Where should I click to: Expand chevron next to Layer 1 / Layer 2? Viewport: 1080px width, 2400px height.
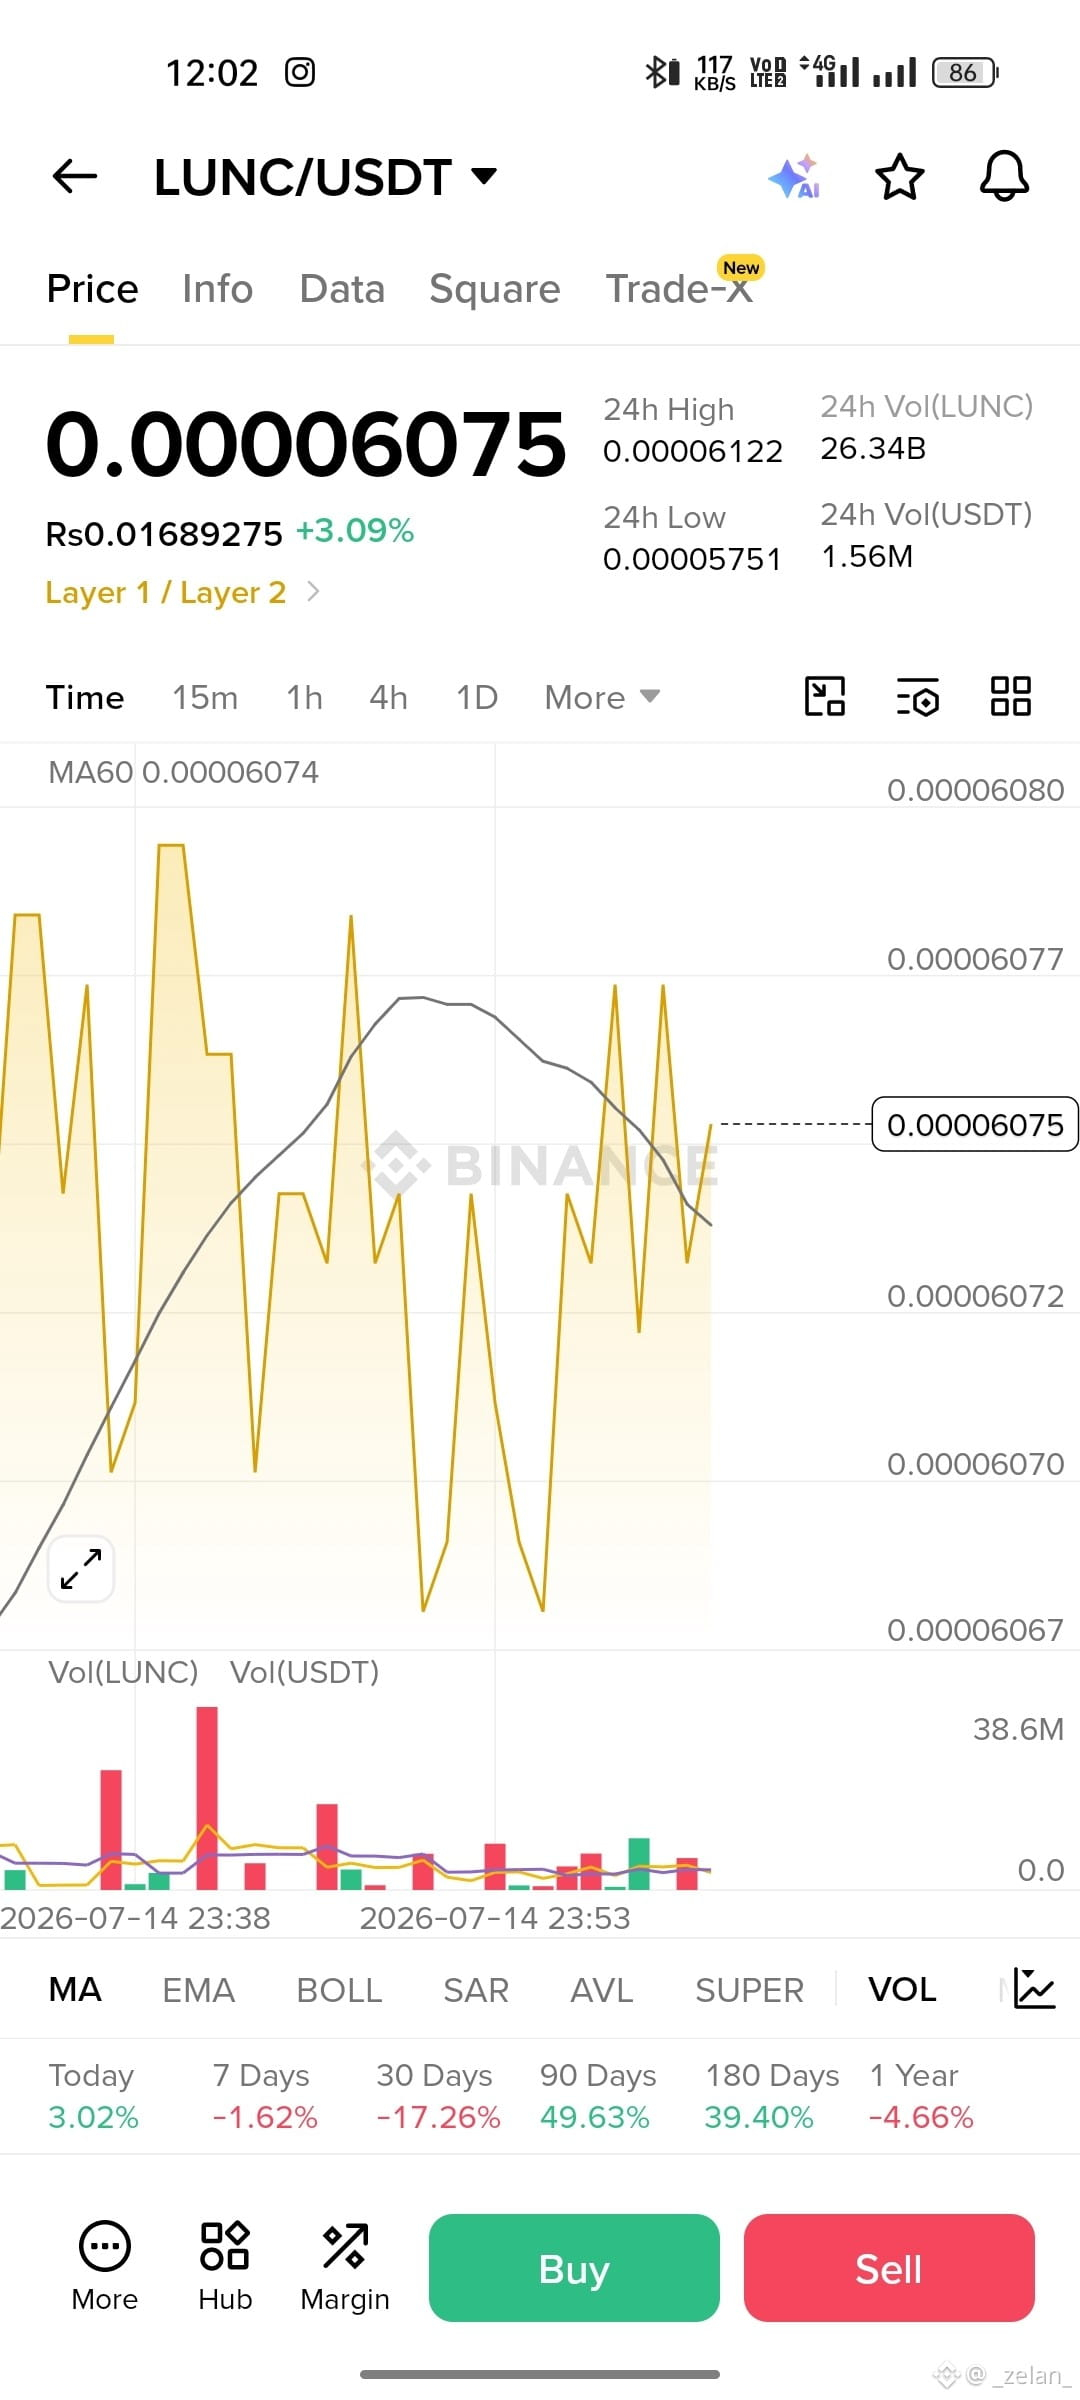point(313,592)
